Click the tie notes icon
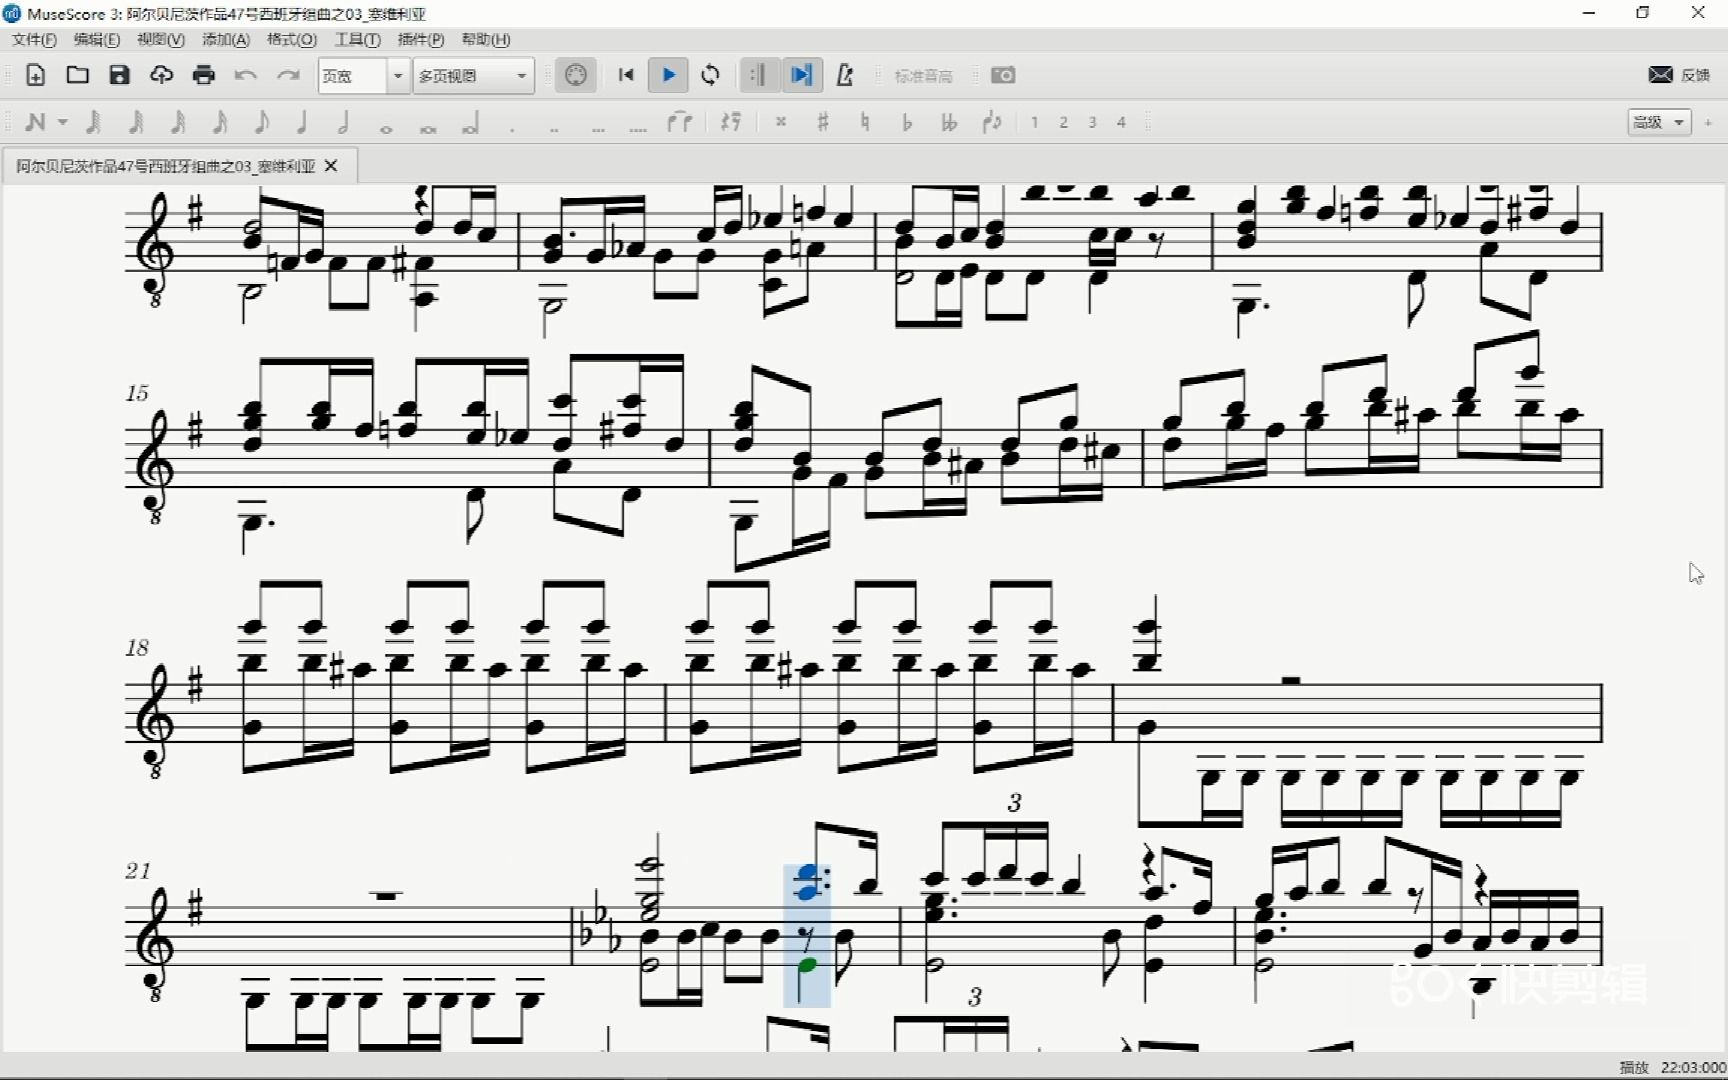Screen dimensions: 1728x1080 [680, 122]
